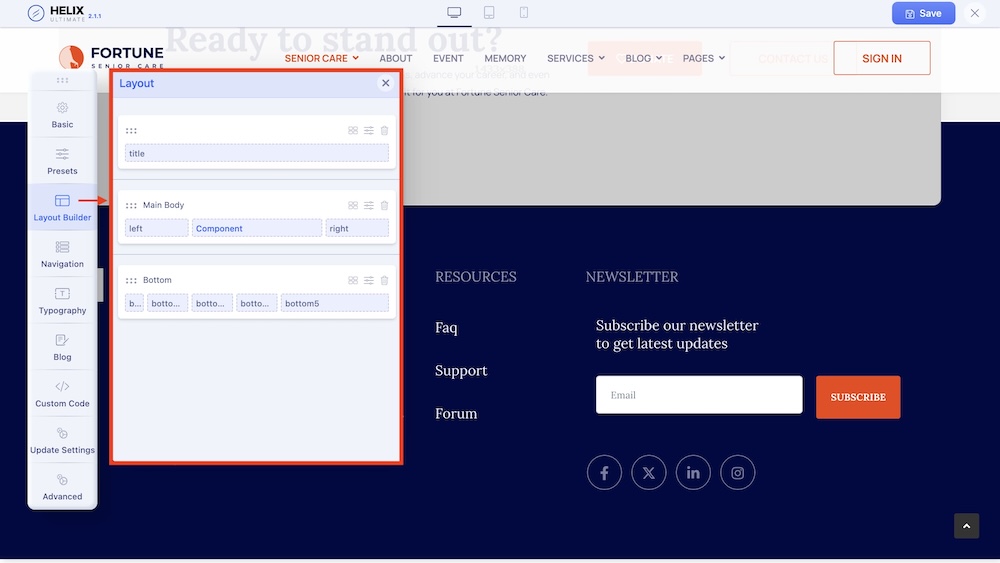This screenshot has width=1000, height=563.
Task: Open the Custom Code panel
Action: coord(62,393)
